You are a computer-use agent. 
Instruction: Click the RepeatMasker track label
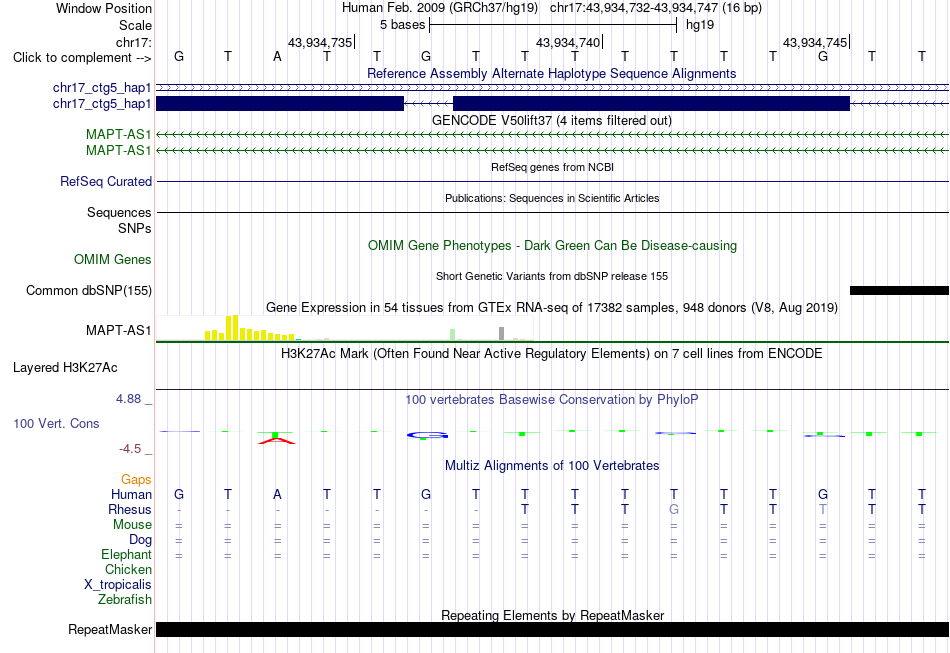click(x=110, y=629)
